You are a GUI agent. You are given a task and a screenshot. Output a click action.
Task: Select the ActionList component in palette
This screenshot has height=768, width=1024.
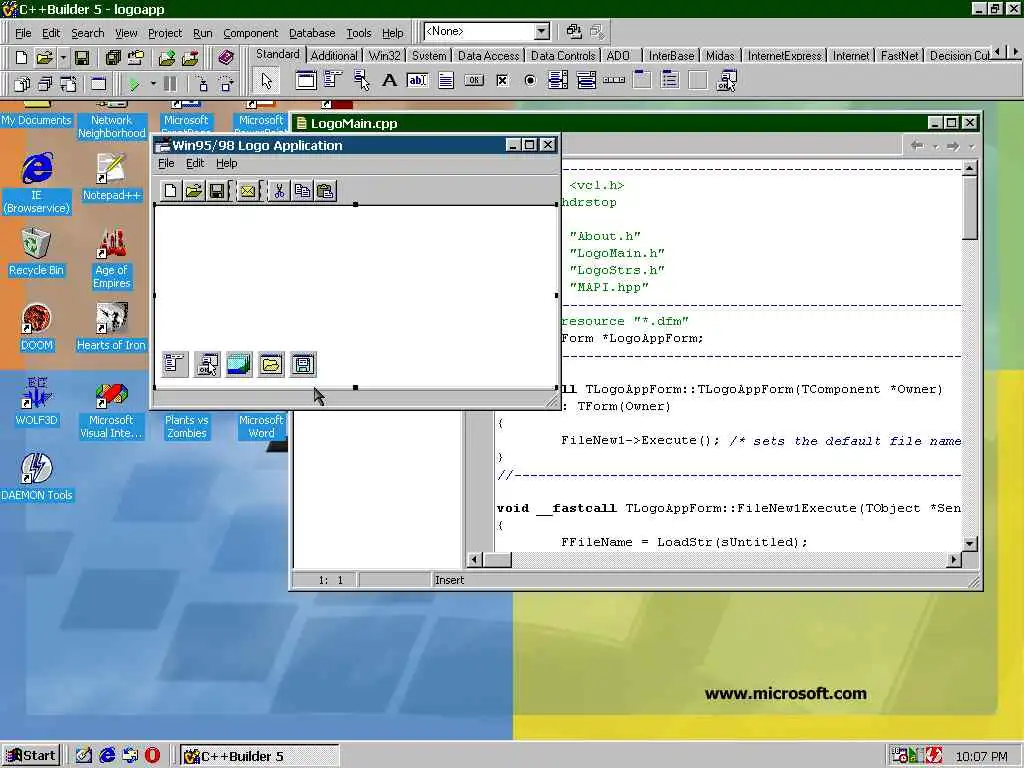[727, 80]
